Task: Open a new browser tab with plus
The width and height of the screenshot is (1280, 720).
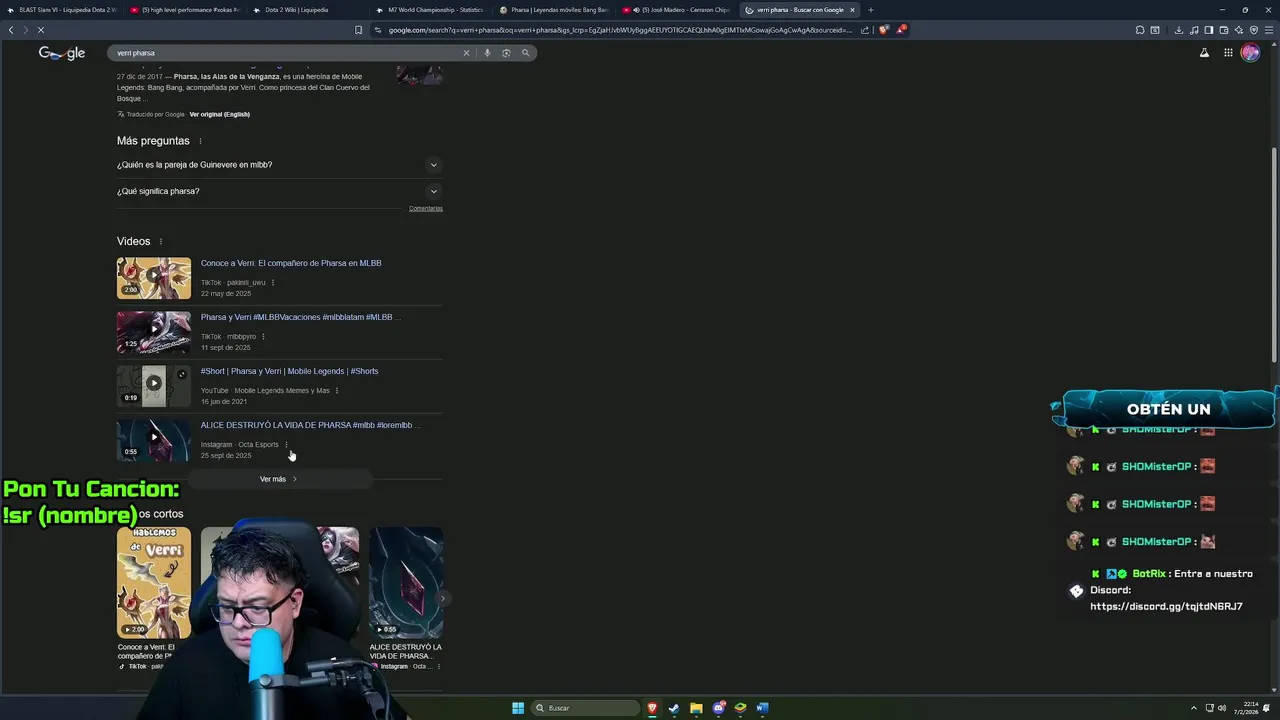Action: [870, 10]
